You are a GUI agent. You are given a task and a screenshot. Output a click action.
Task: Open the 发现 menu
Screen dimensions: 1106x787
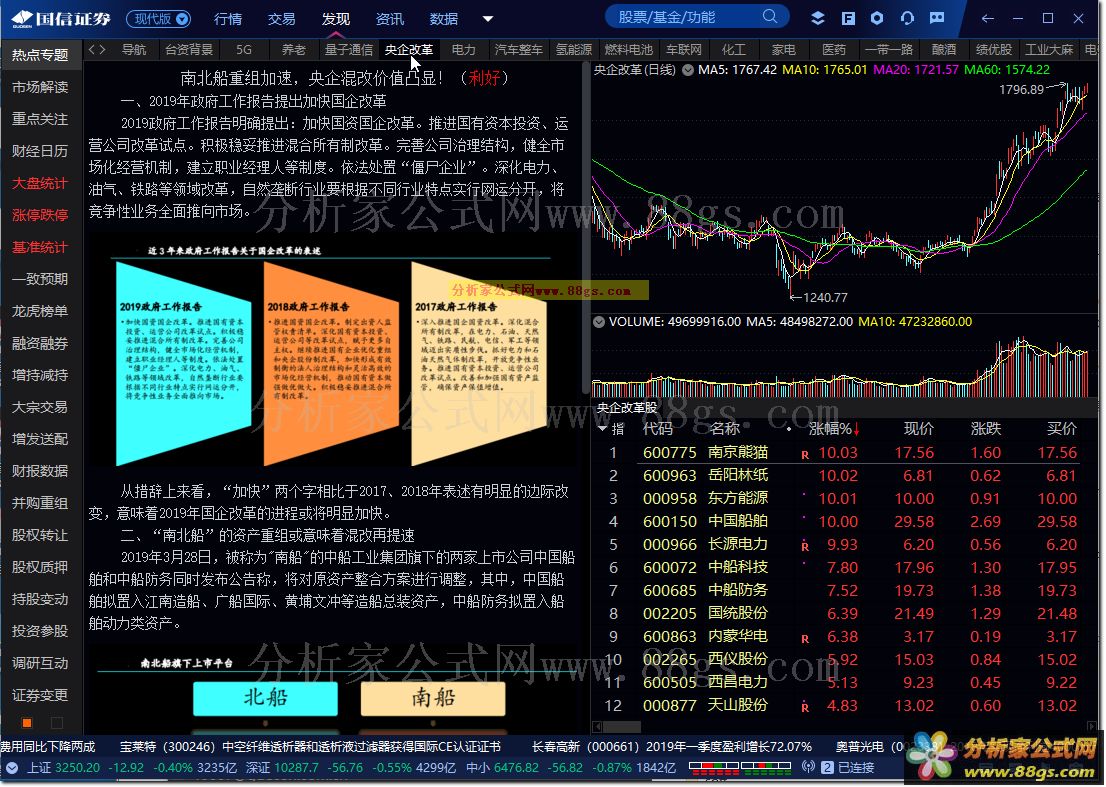336,19
